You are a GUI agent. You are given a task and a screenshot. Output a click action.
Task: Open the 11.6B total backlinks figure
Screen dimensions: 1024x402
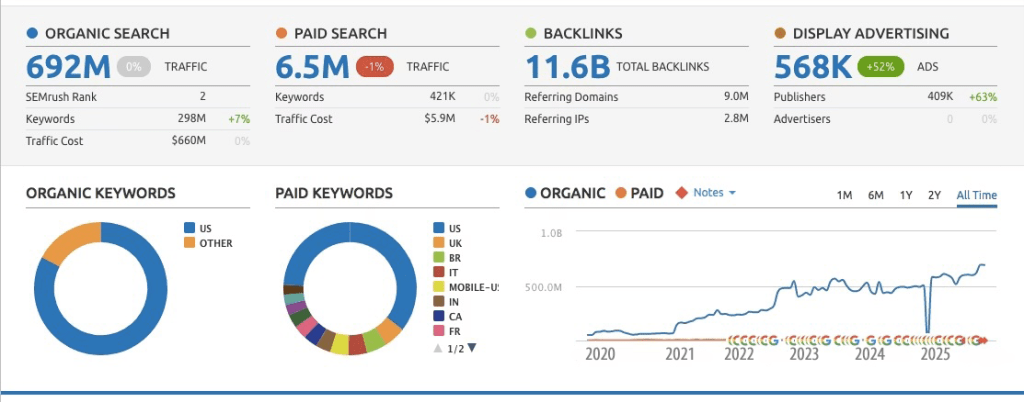pos(568,67)
